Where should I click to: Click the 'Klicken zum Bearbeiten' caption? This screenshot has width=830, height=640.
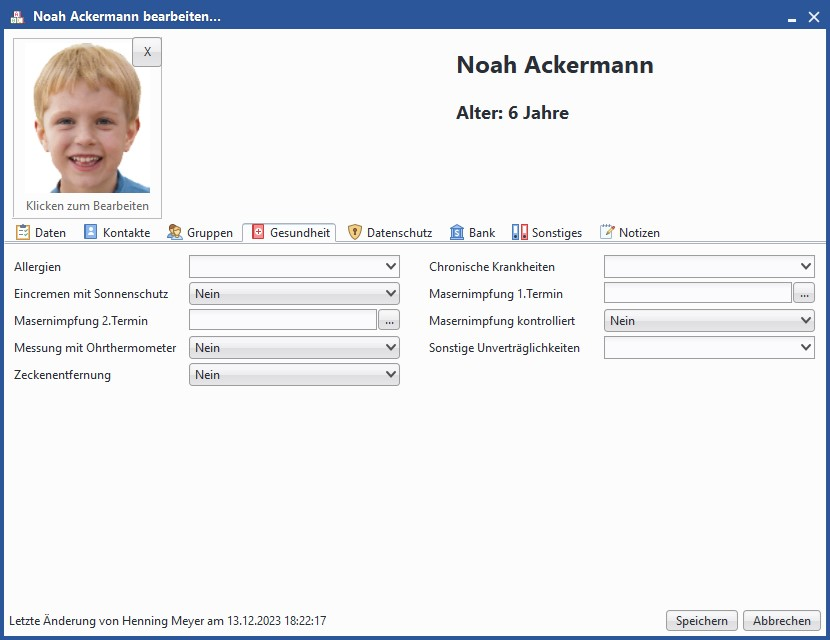pos(87,206)
